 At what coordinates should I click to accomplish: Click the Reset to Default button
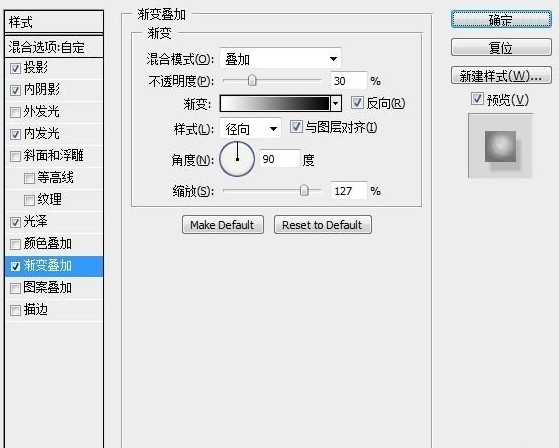pyautogui.click(x=323, y=225)
